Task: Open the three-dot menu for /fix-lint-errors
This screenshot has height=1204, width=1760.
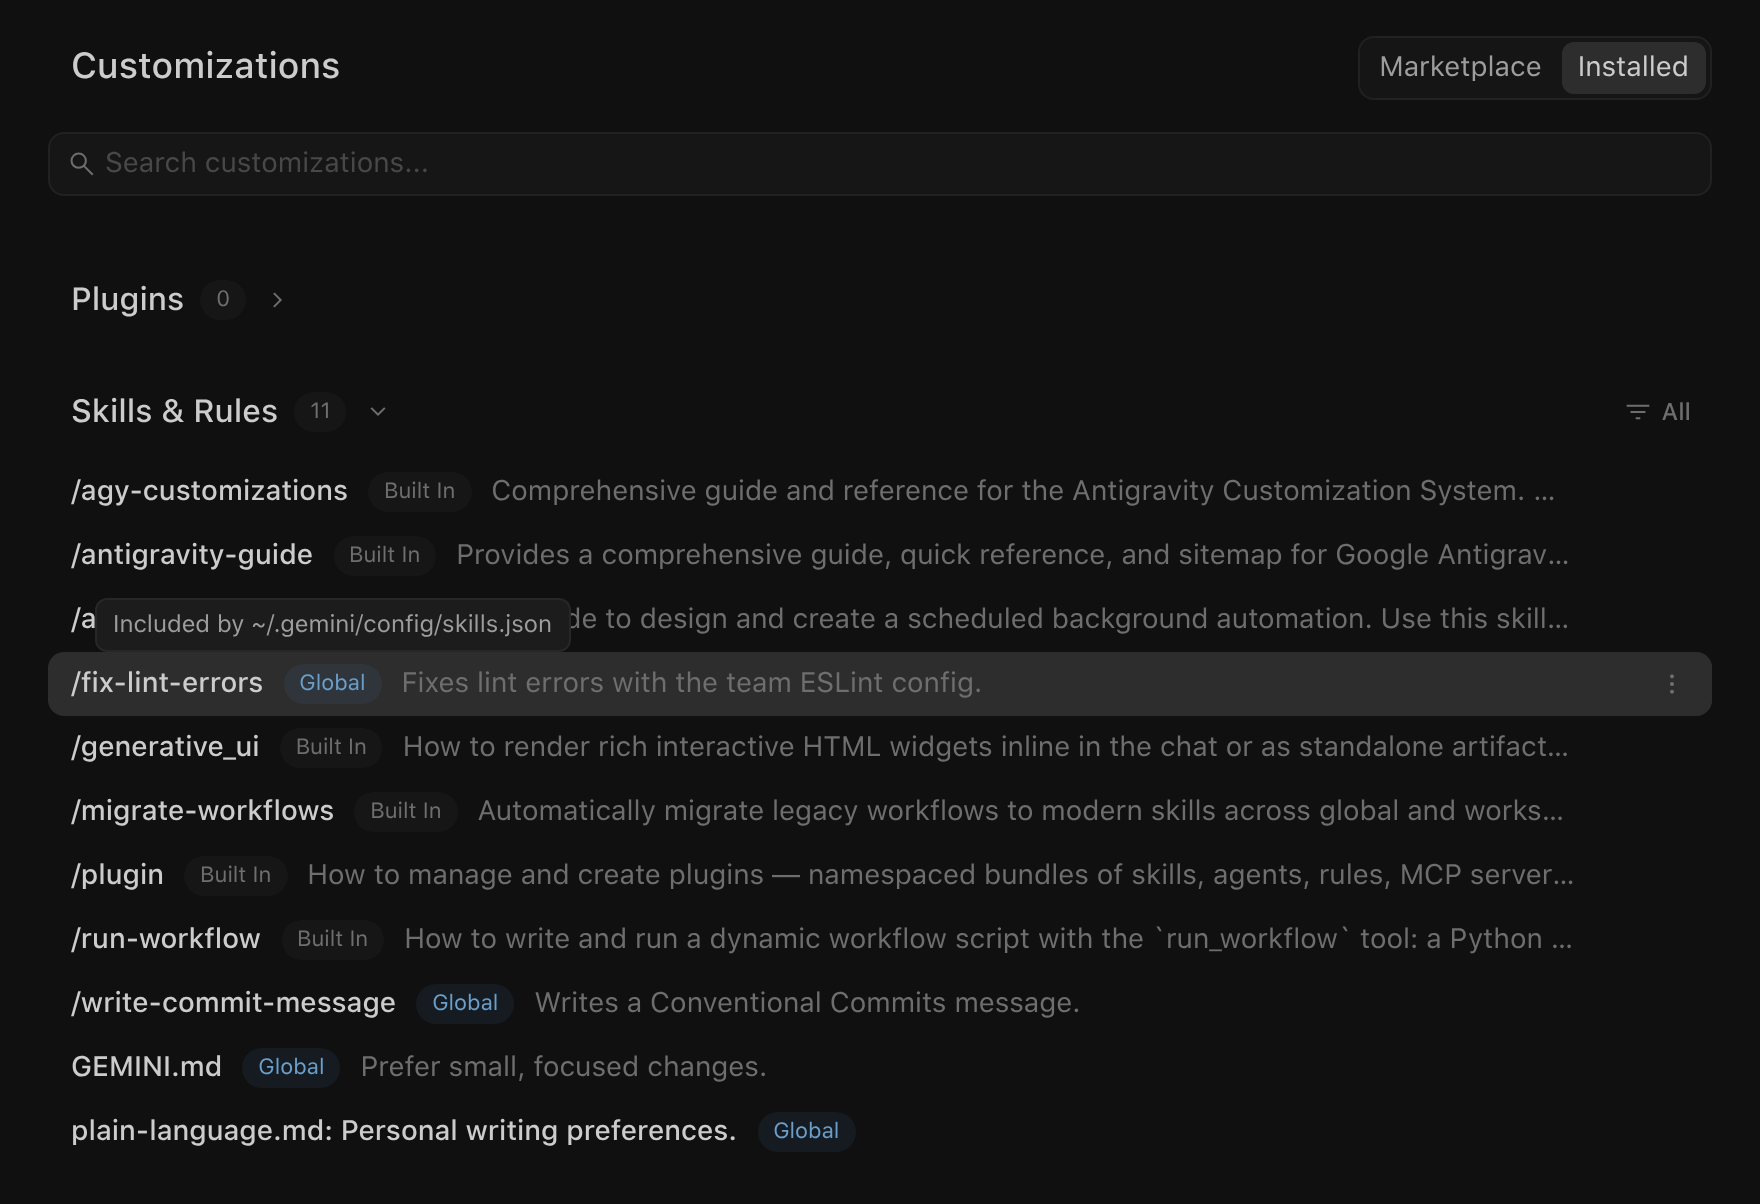Action: point(1672,684)
